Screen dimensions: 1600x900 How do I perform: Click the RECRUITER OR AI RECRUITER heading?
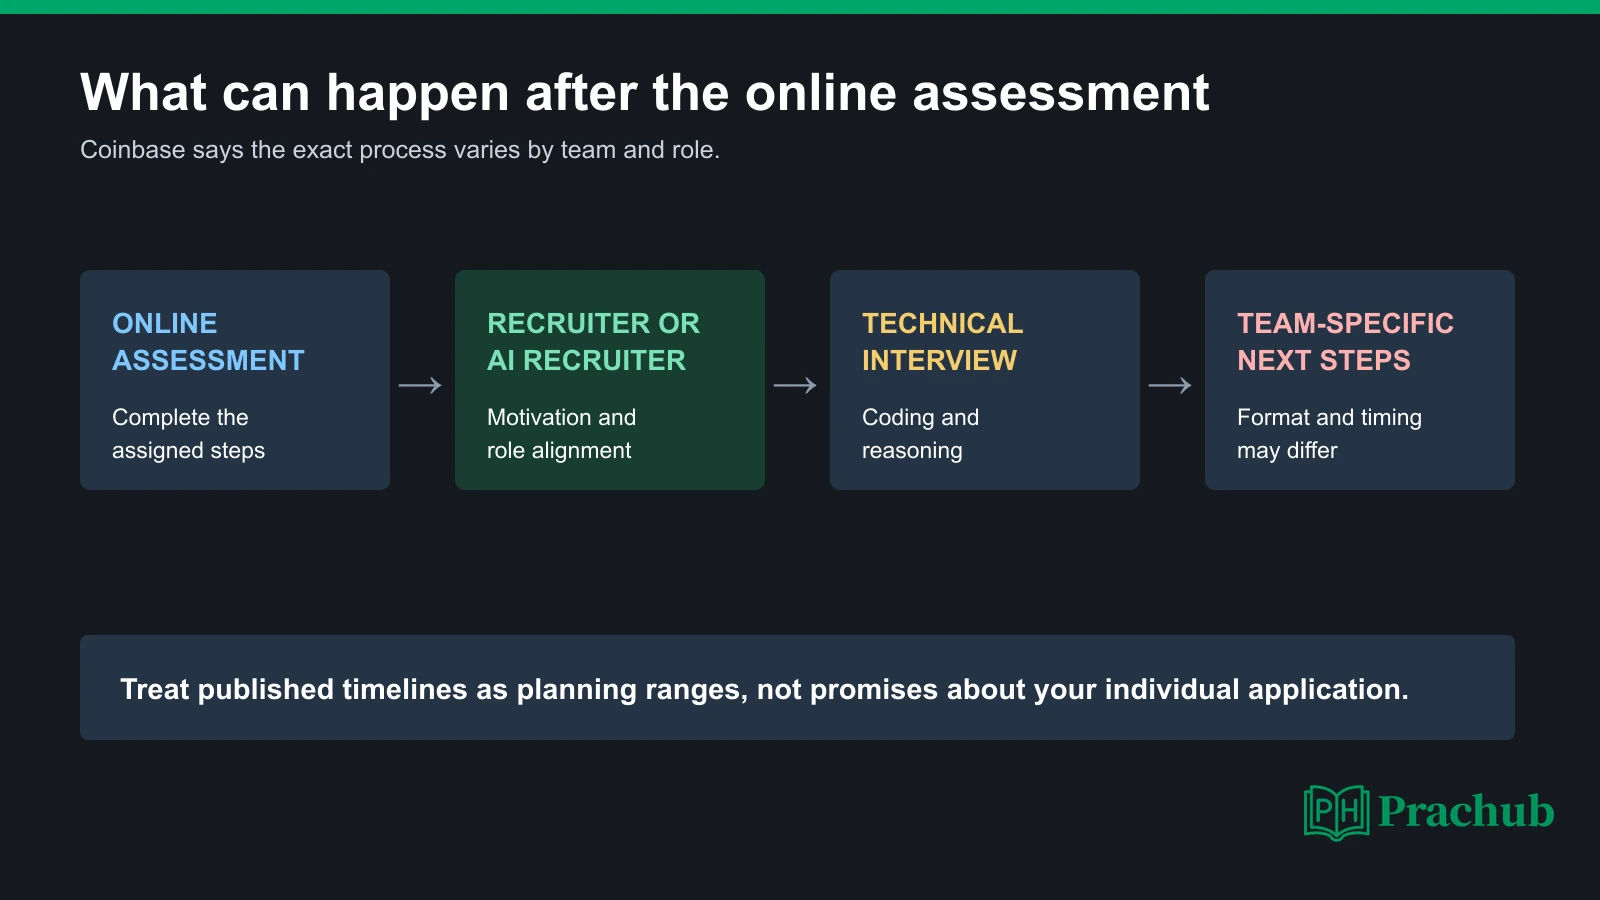(x=593, y=342)
